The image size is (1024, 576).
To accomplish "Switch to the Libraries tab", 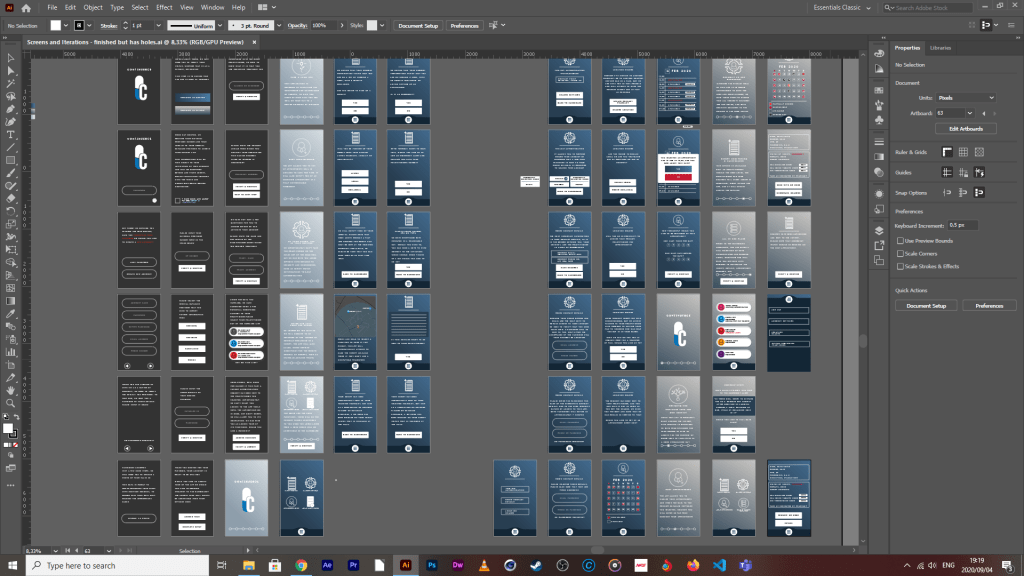I will (x=940, y=48).
